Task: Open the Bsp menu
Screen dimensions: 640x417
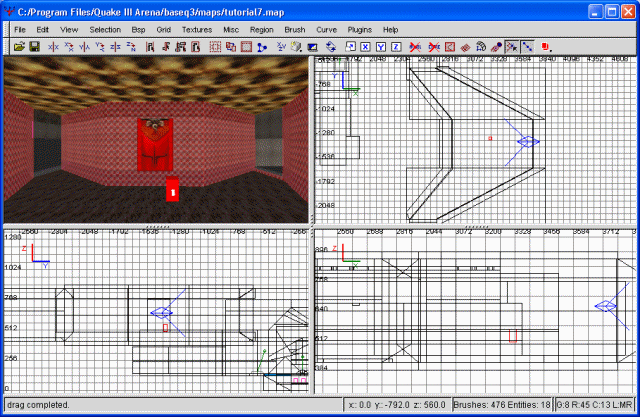Action: click(x=138, y=30)
